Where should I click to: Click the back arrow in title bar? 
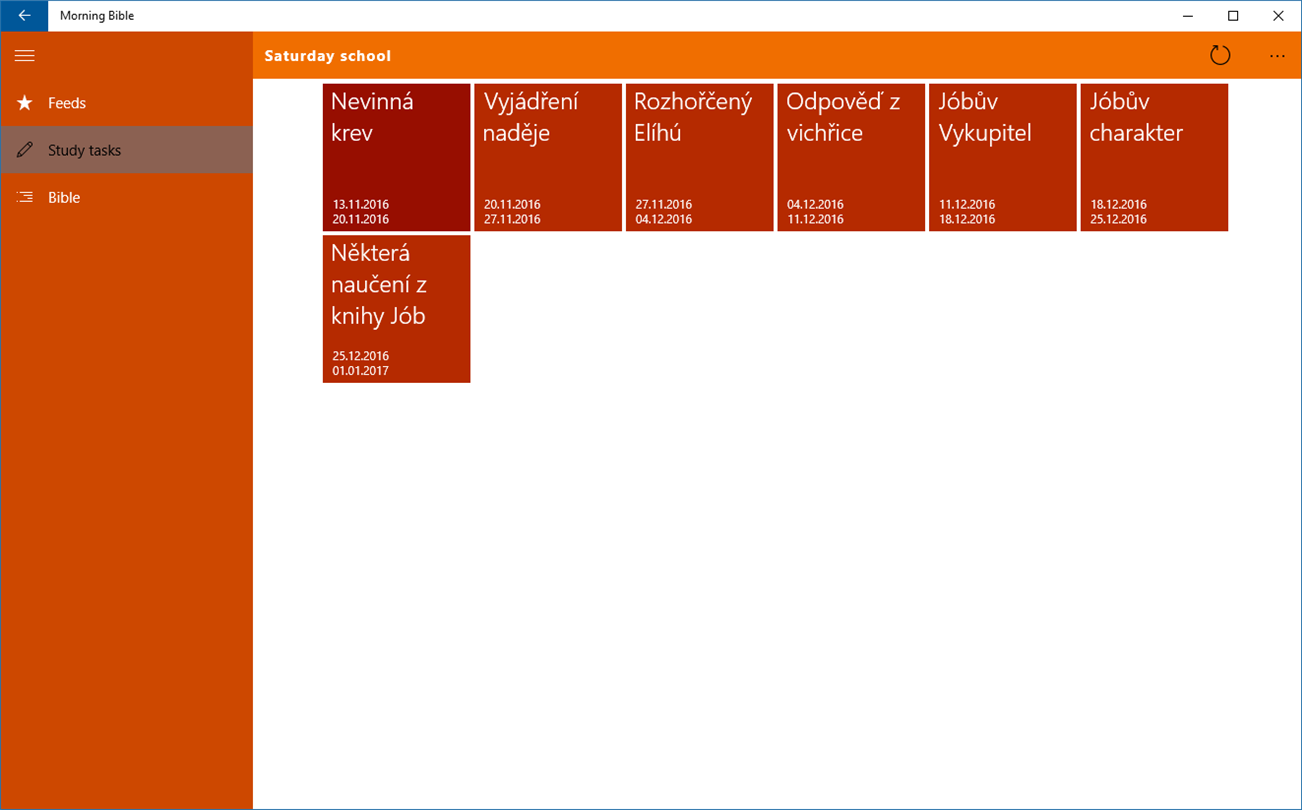[24, 16]
